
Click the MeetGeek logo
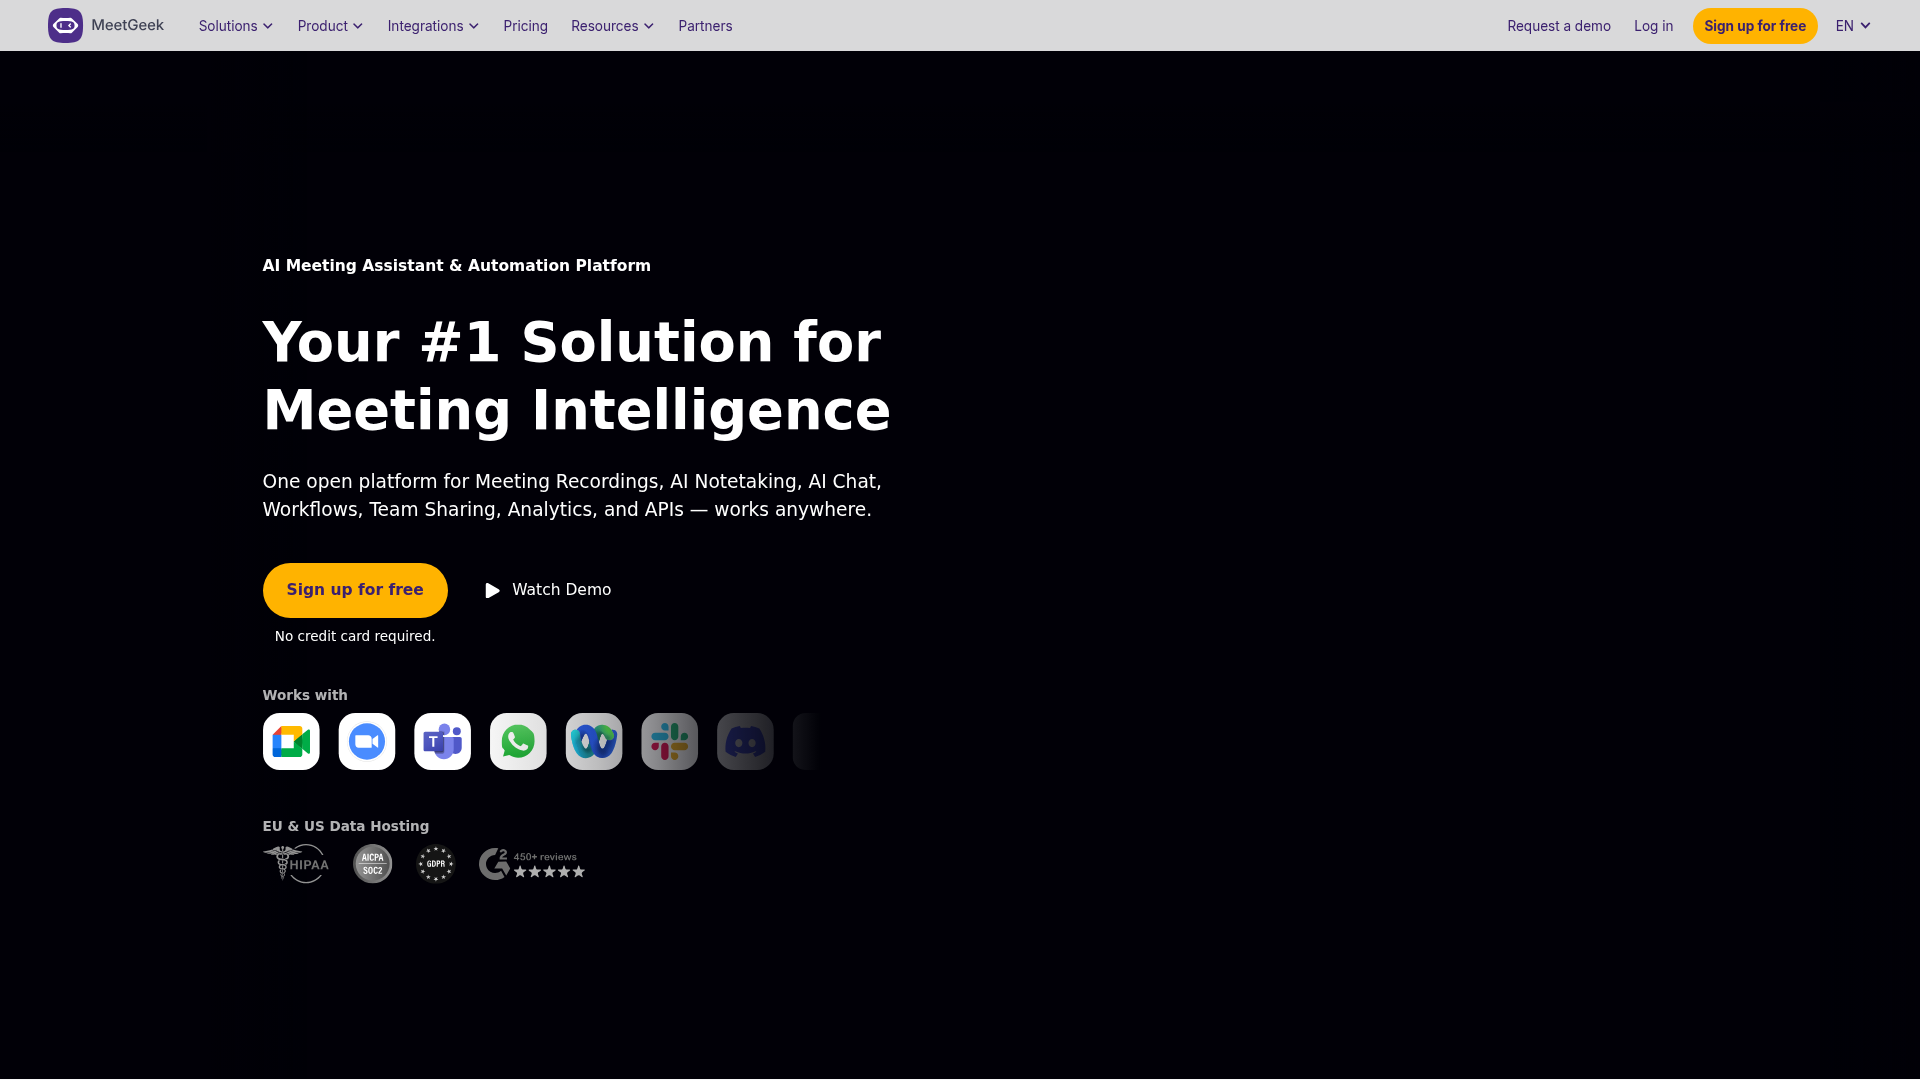pos(105,25)
